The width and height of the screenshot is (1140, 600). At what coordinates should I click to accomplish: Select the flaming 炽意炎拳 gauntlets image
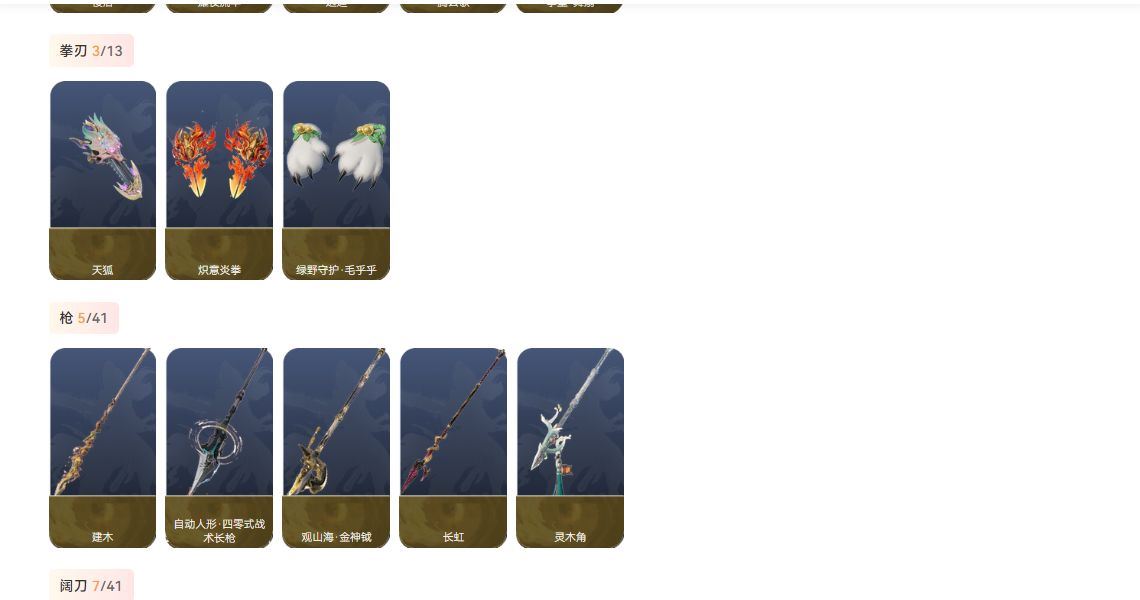220,154
